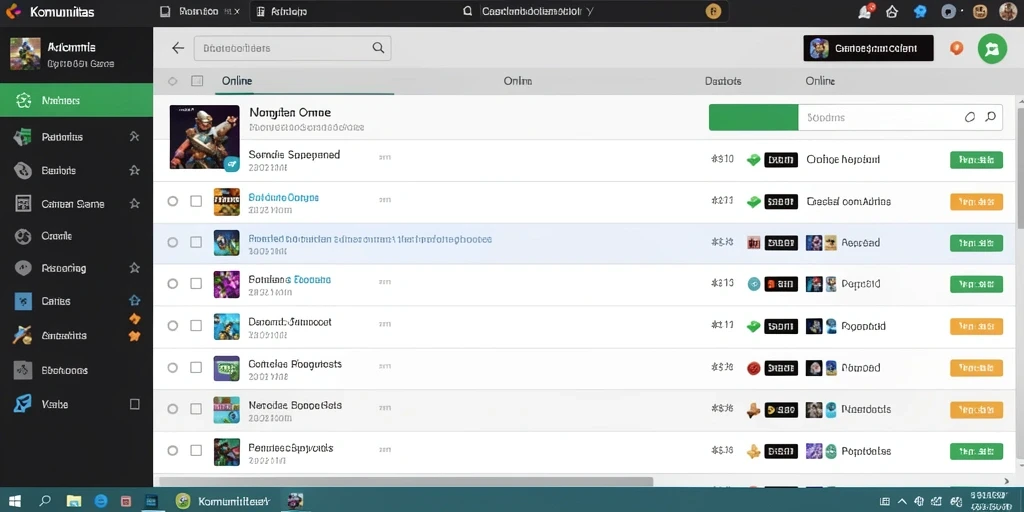Click the green button on the Somdis Sopepaned row

pos(976,159)
